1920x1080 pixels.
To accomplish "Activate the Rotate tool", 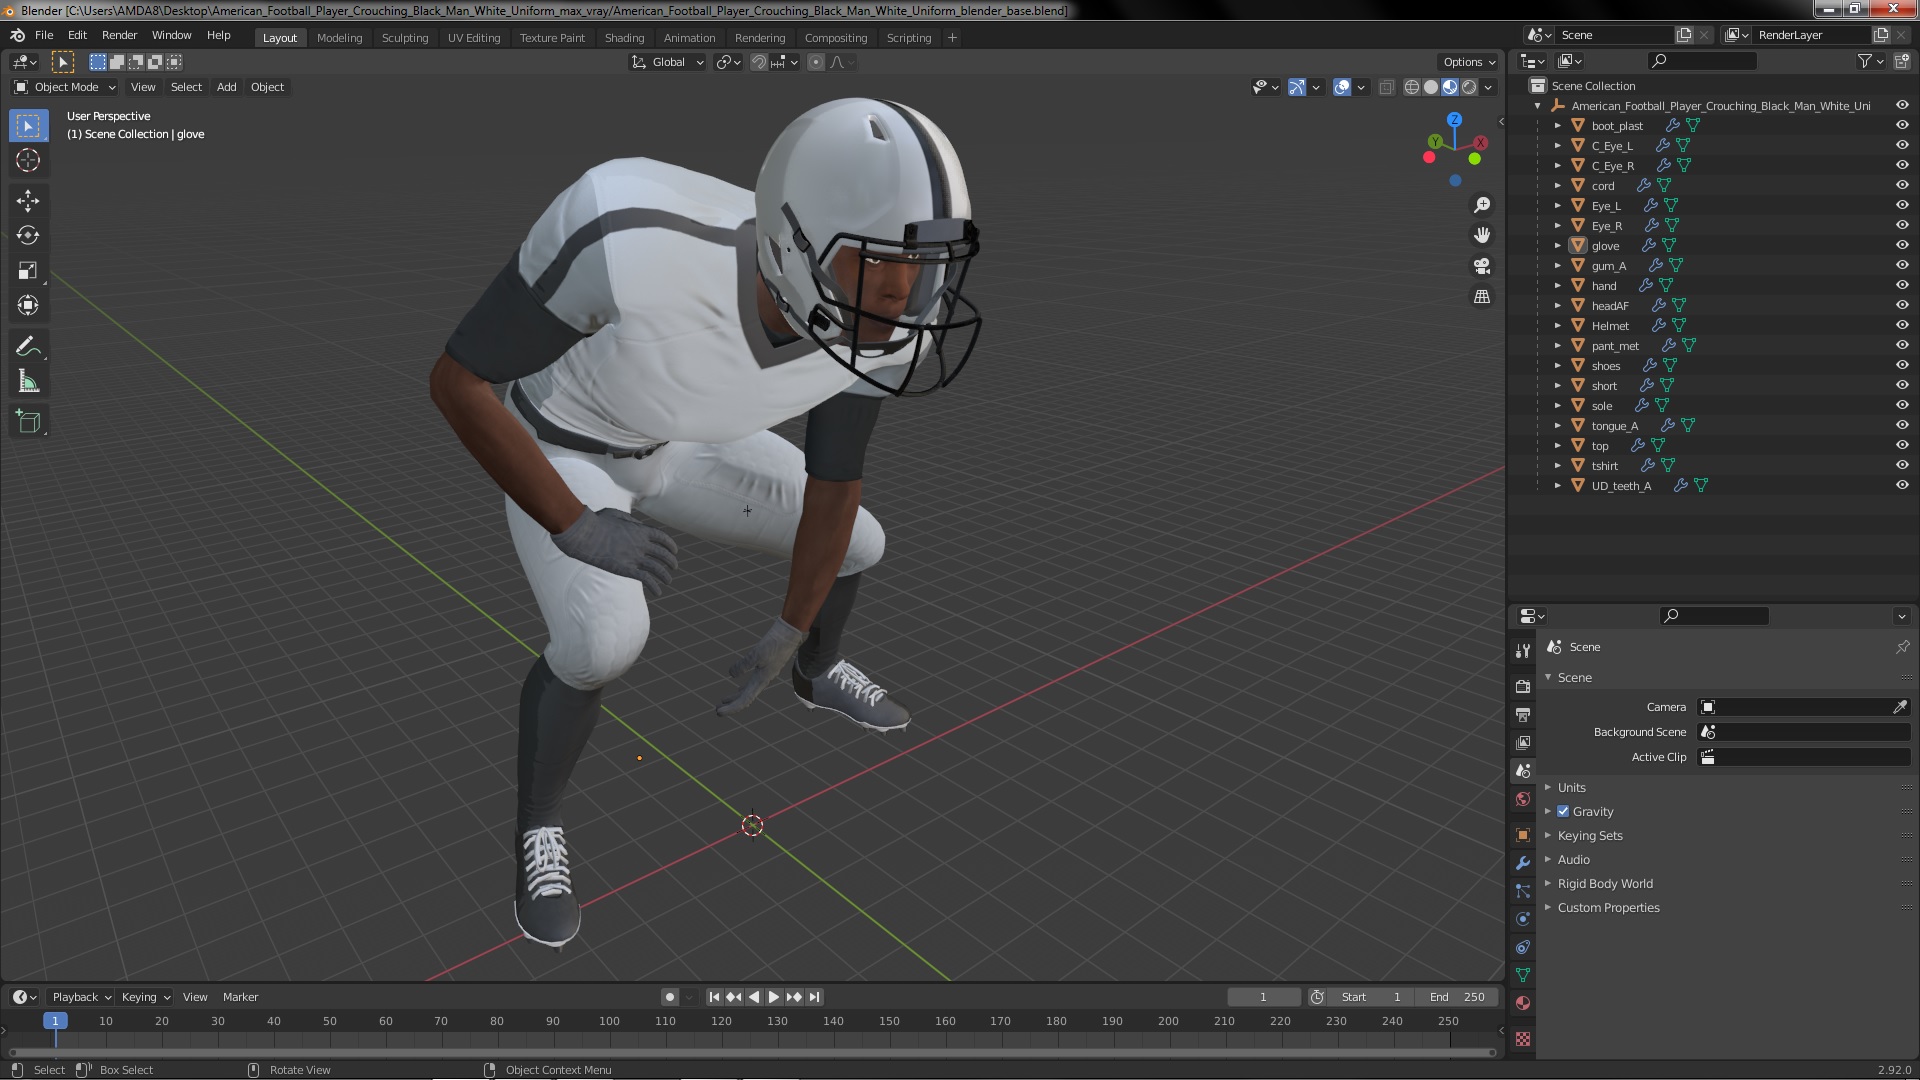I will [x=28, y=236].
